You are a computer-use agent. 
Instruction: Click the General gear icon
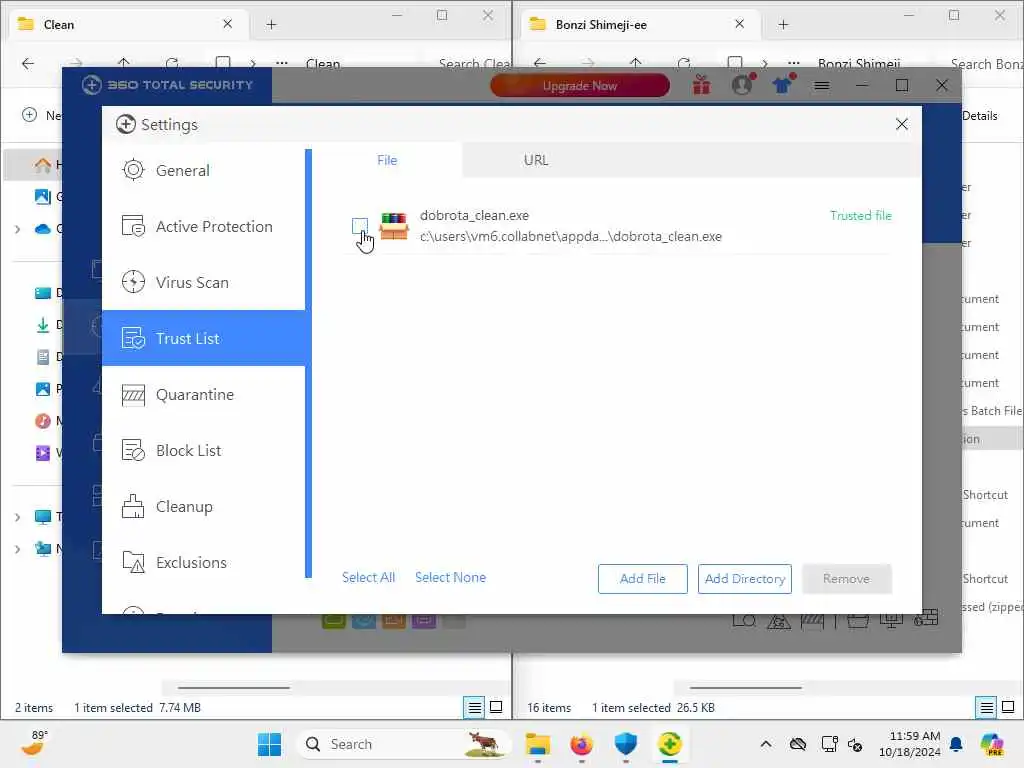133,170
